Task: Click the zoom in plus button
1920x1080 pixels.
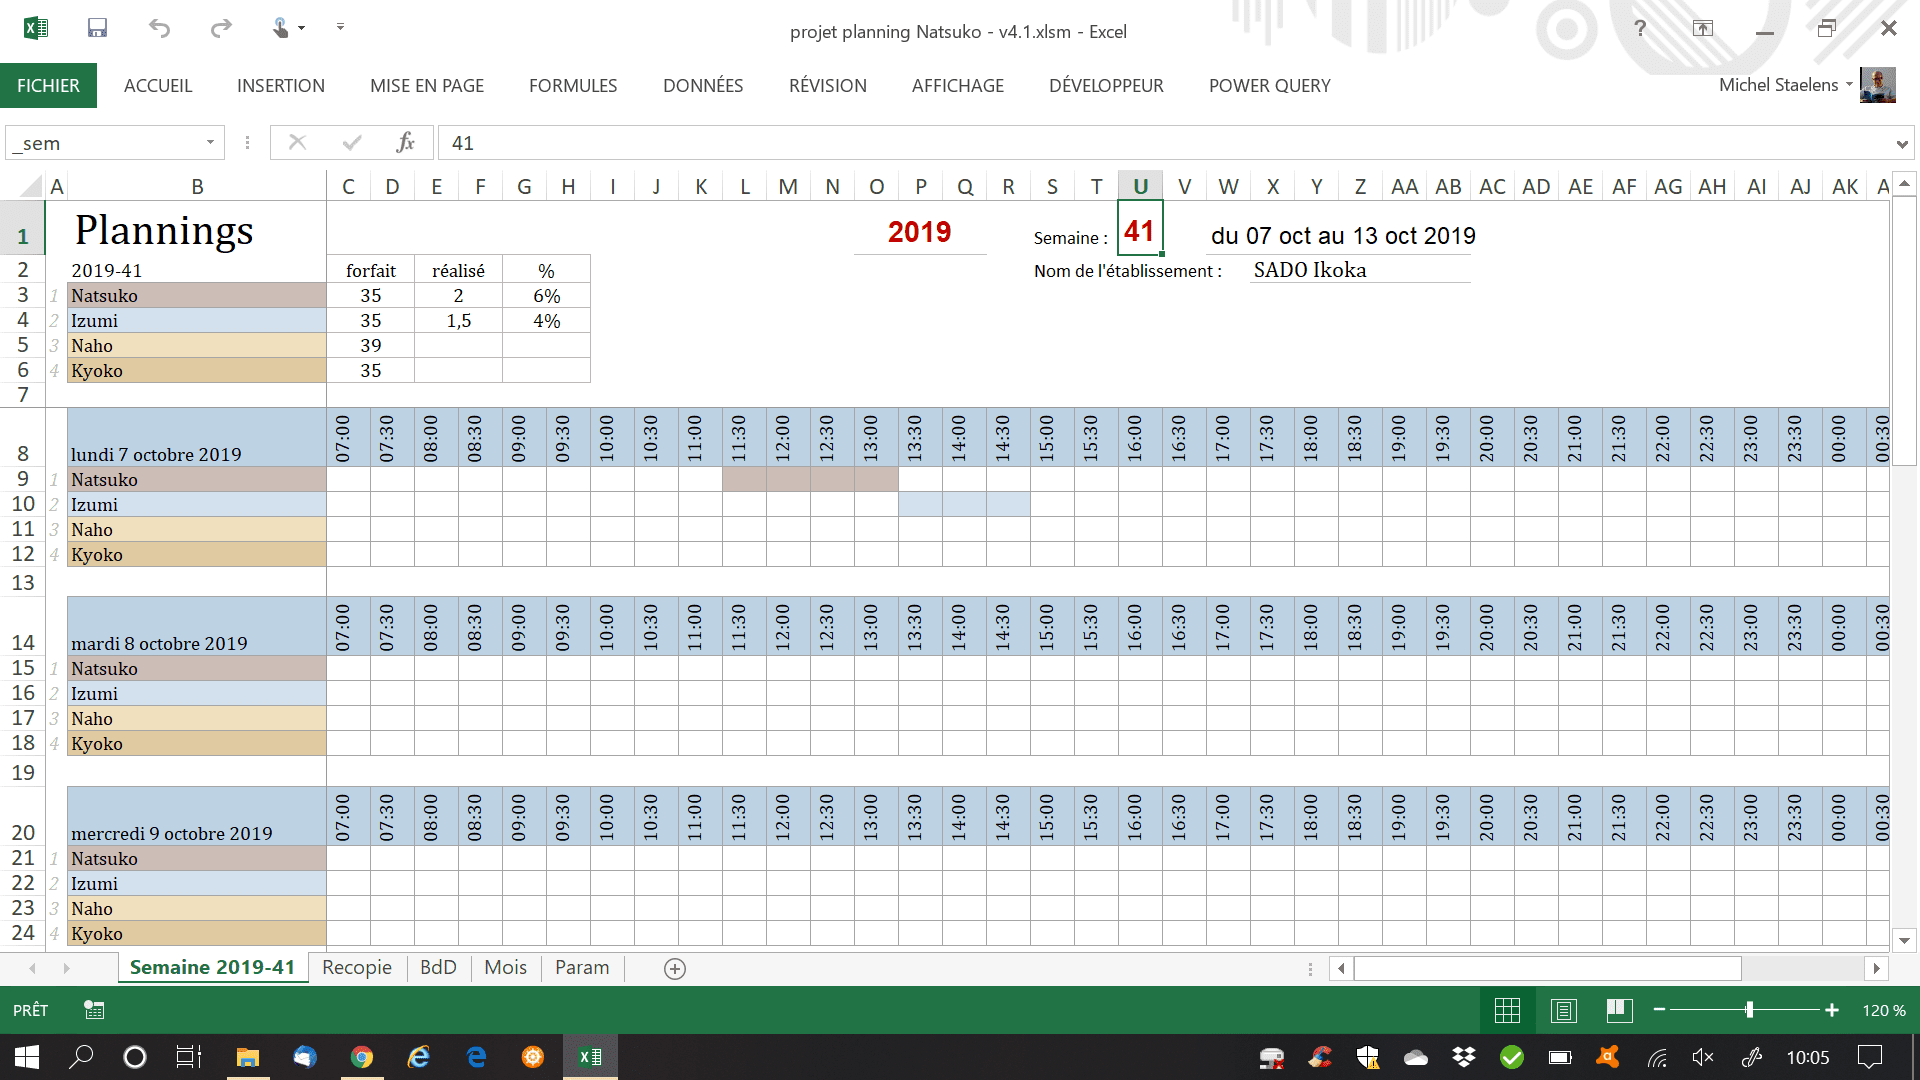Action: coord(1831,1010)
